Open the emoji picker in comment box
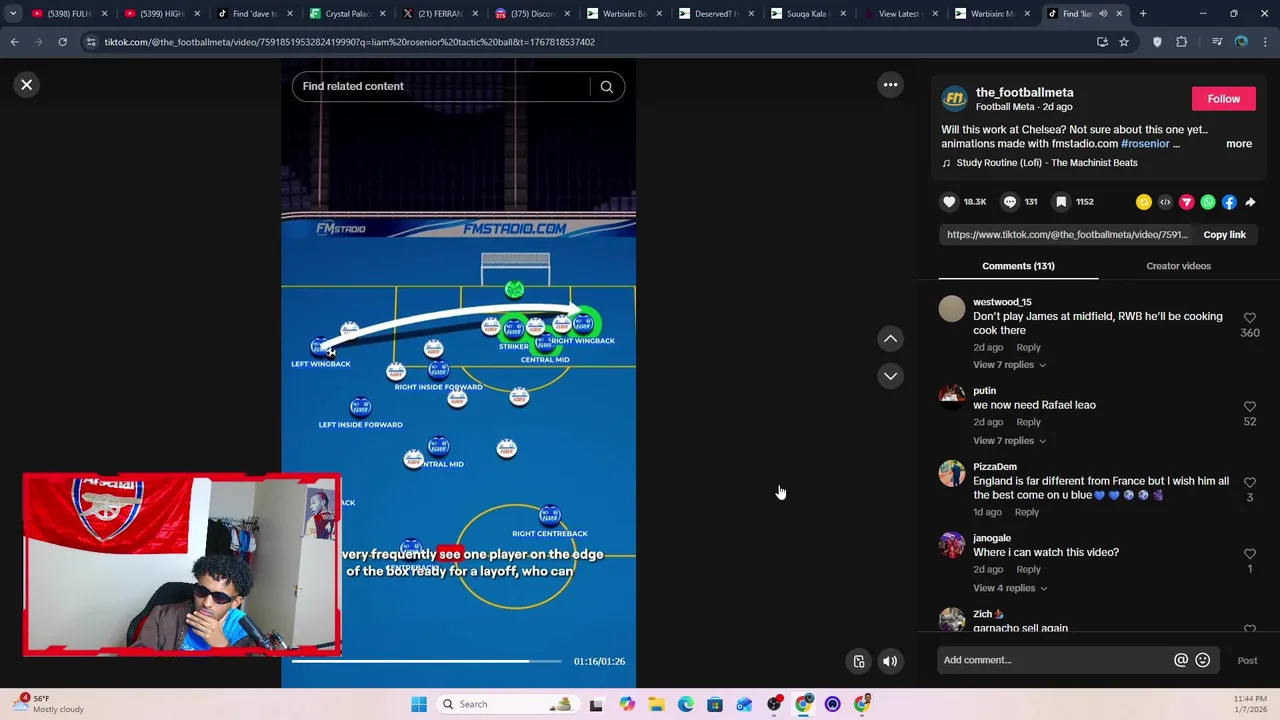 (1203, 660)
